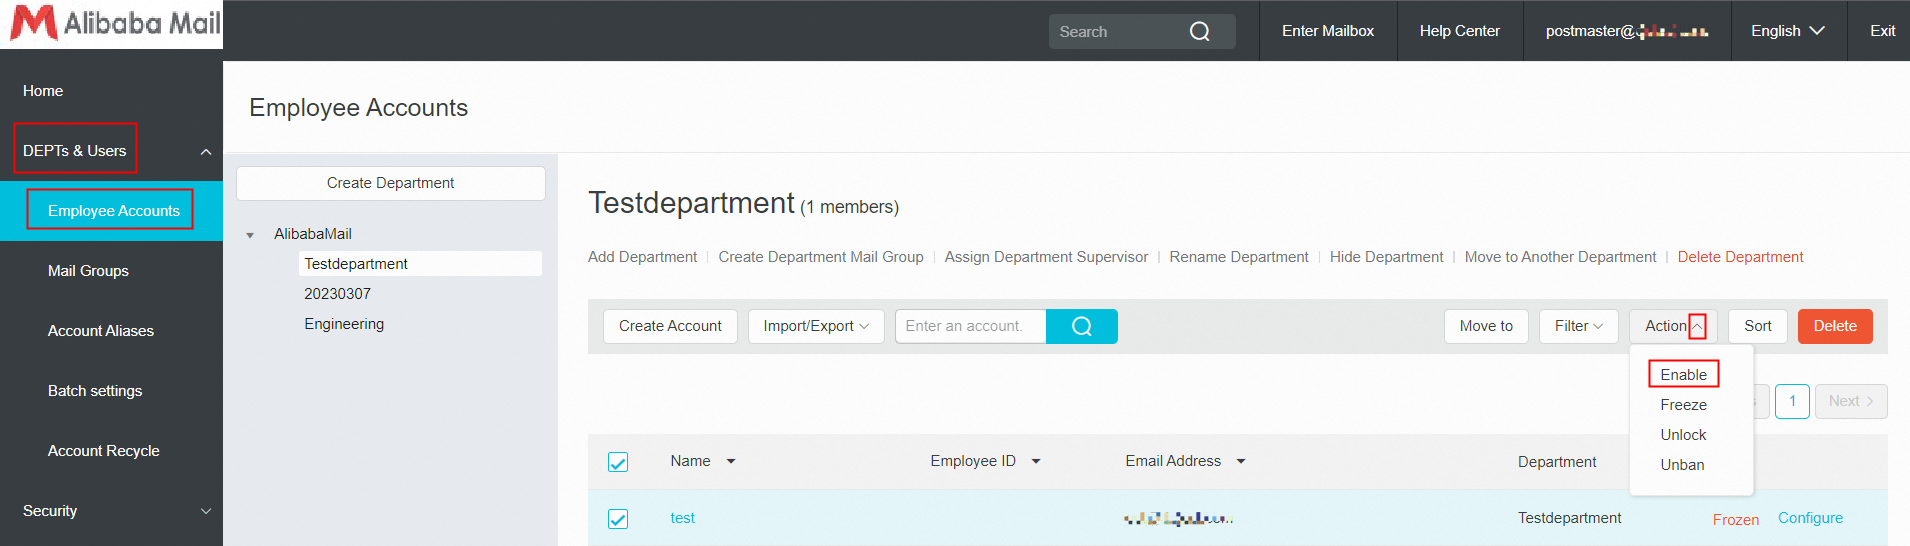Open the English language dropdown
The height and width of the screenshot is (546, 1910).
1787,31
